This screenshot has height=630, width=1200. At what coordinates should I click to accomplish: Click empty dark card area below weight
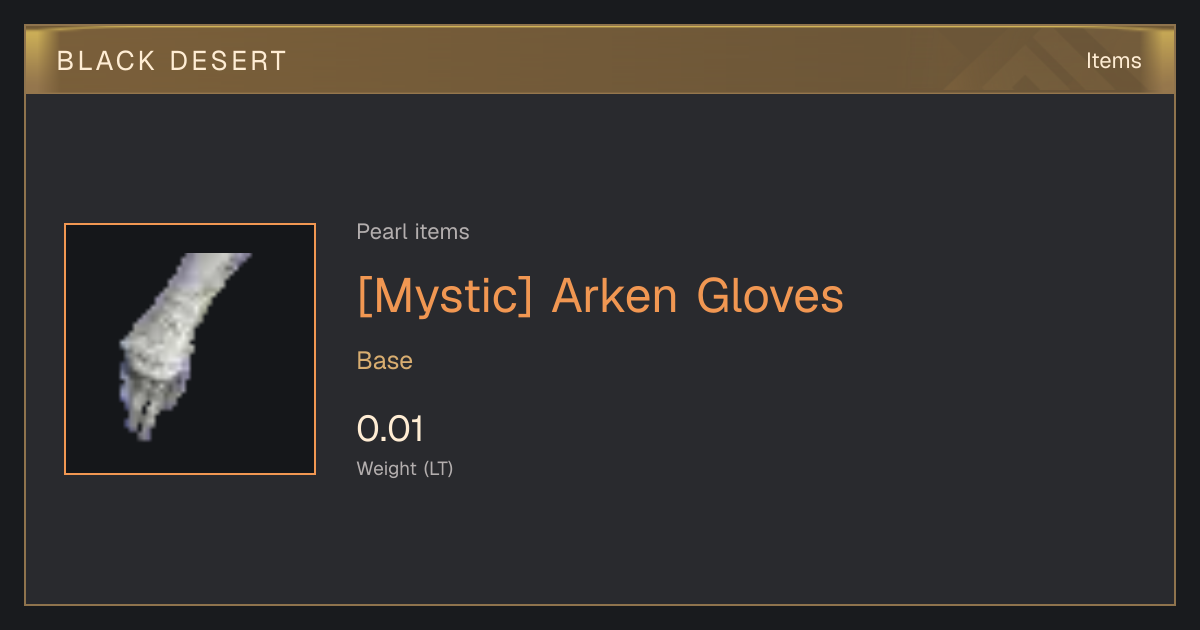pyautogui.click(x=600, y=545)
